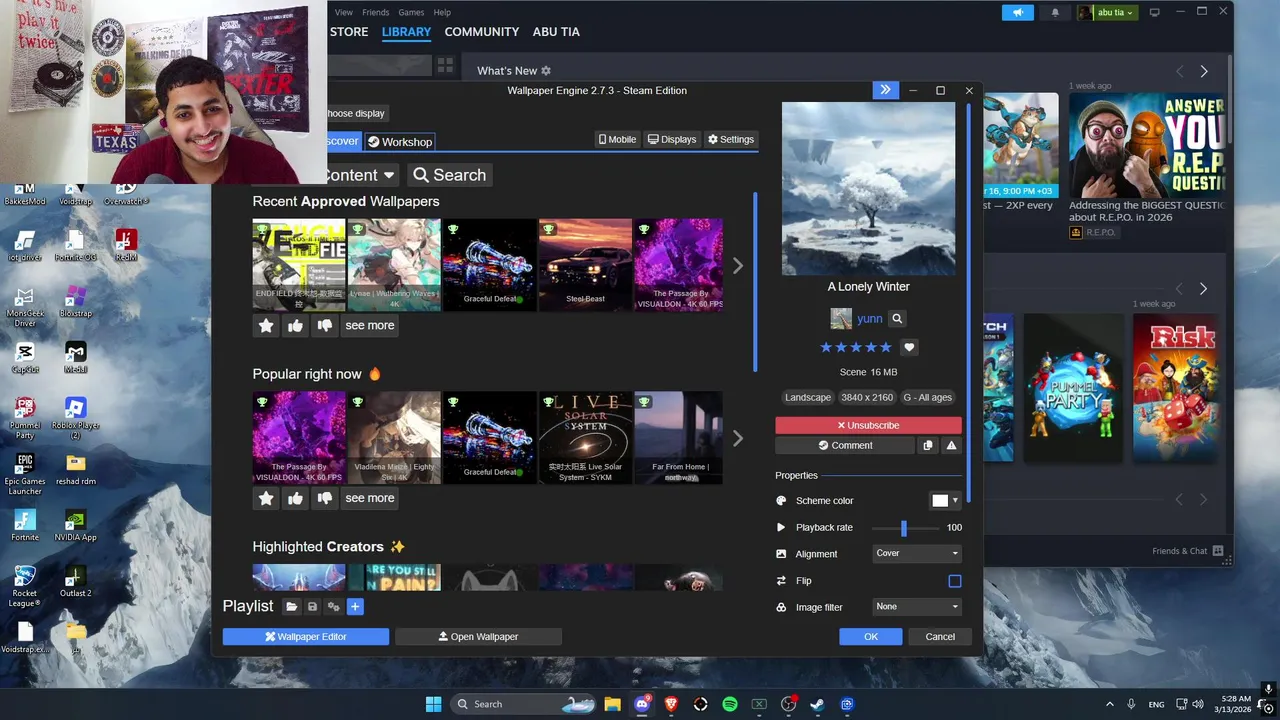Viewport: 1280px width, 720px height.
Task: Favorite the wallpaper with the heart icon
Action: tap(909, 347)
